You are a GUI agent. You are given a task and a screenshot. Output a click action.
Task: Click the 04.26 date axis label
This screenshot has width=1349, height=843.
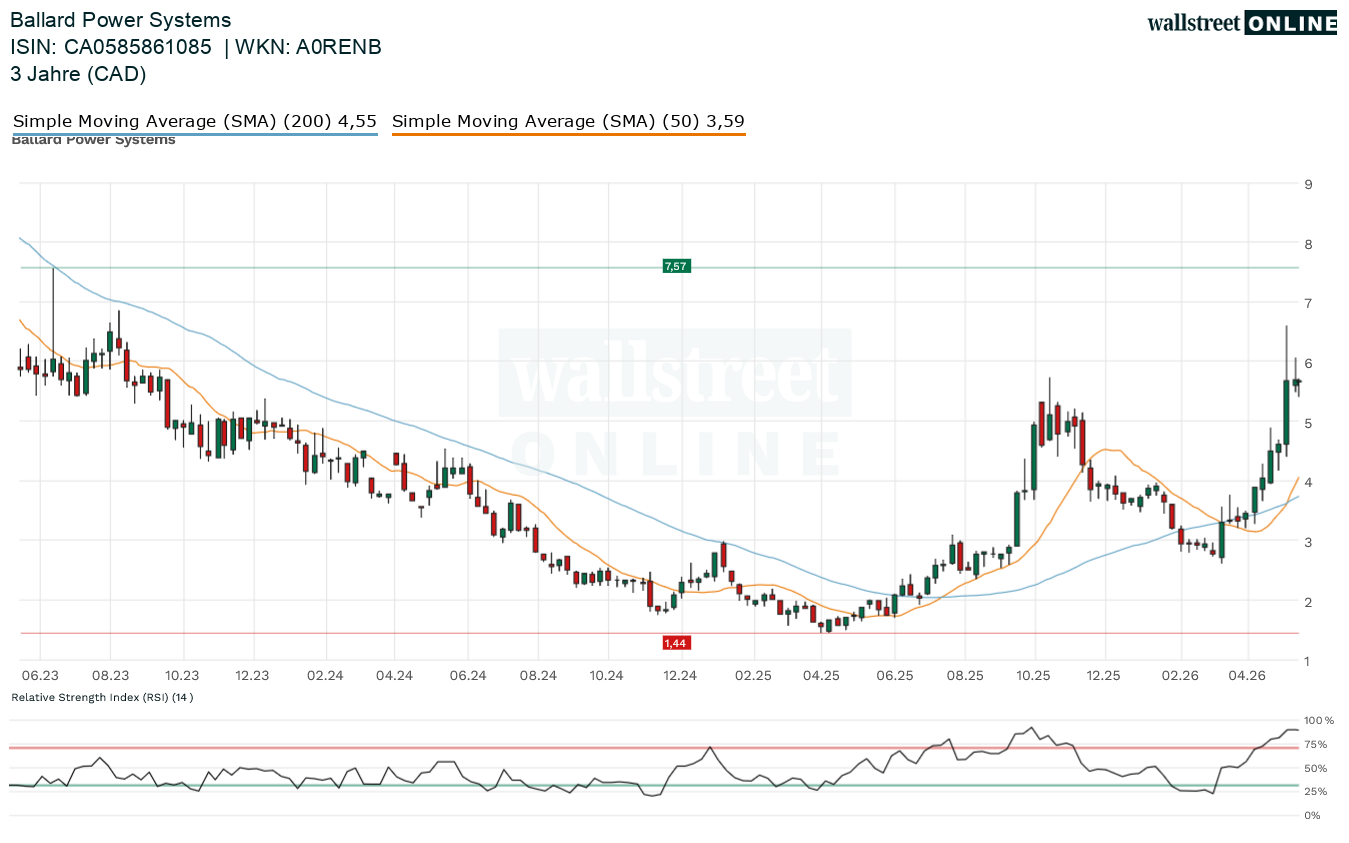point(1247,676)
